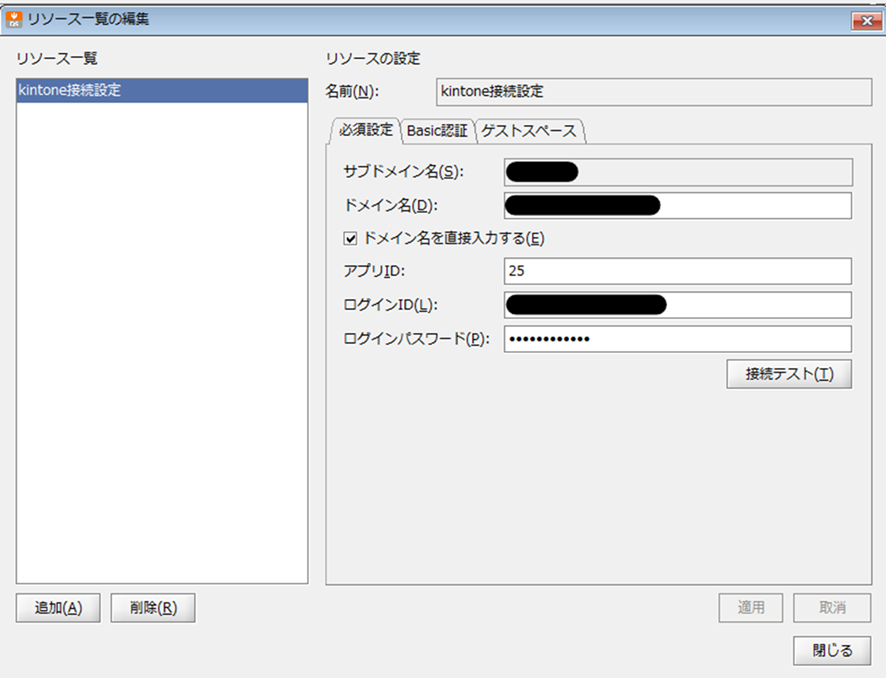Click the ログインパスワード field
Image resolution: width=886 pixels, height=678 pixels.
point(678,339)
